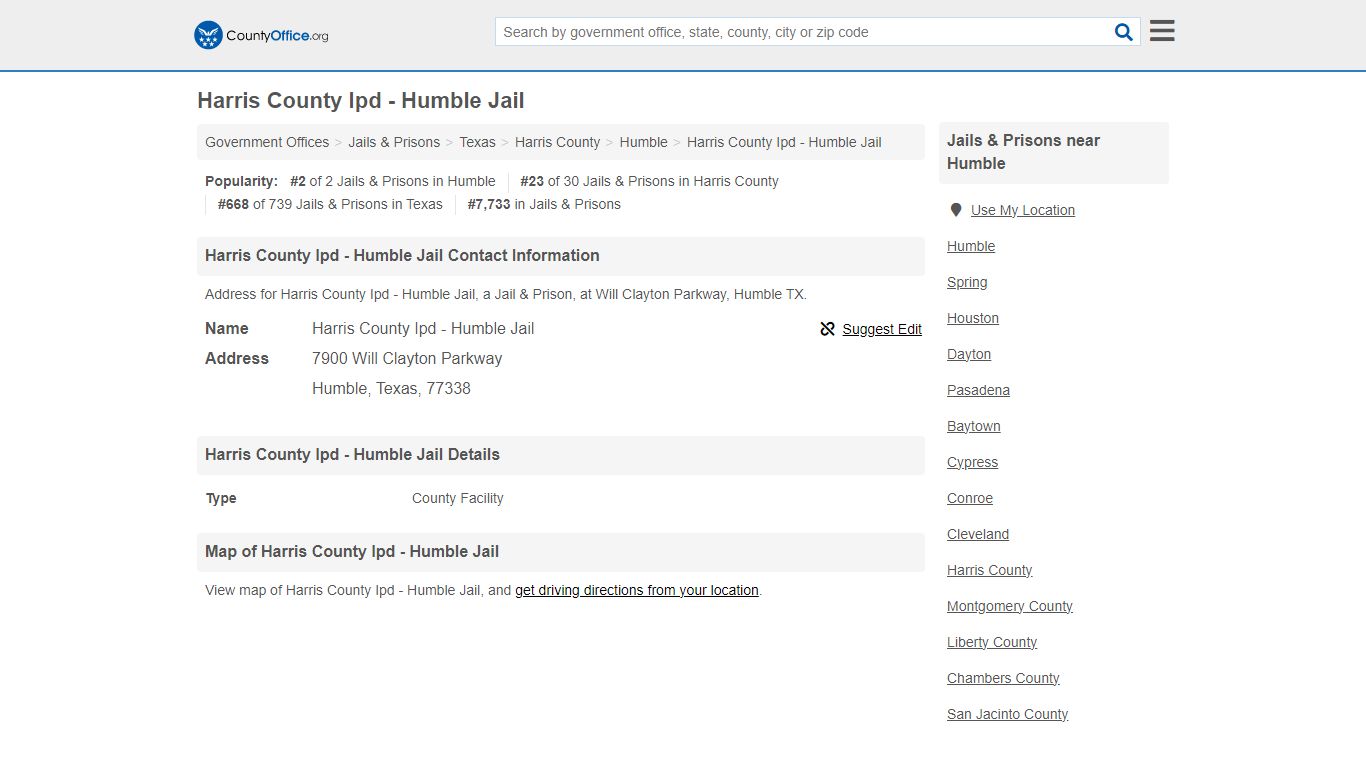Open Baytown jails link
Screen dimensions: 1366x768
point(974,426)
